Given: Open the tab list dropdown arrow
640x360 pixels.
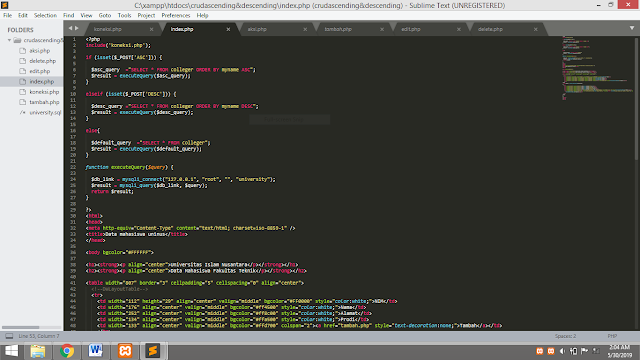Looking at the screenshot, I should pos(632,28).
